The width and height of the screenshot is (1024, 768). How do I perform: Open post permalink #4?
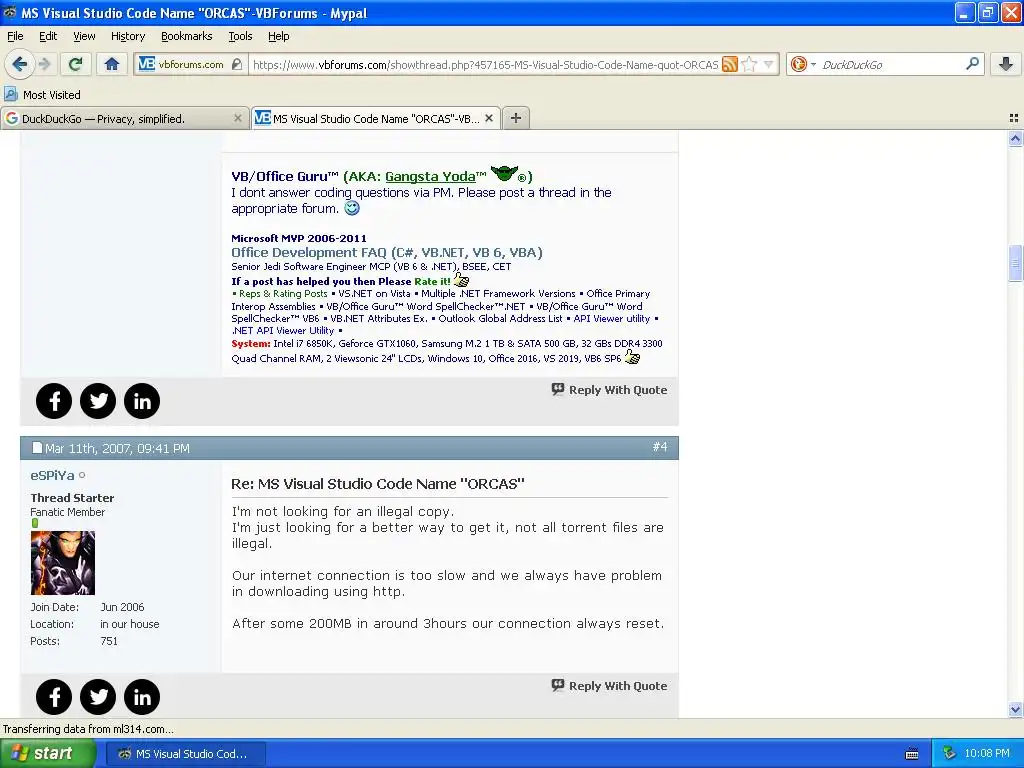tap(660, 447)
